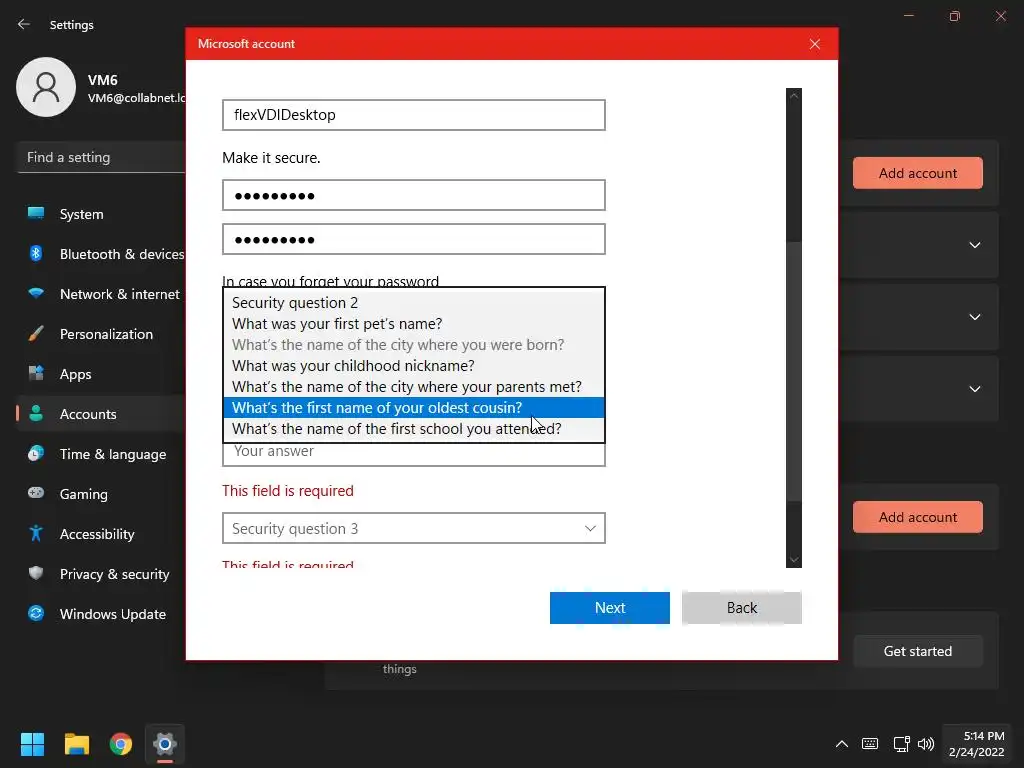Open the volume speaker tray icon
The width and height of the screenshot is (1024, 768).
point(926,744)
